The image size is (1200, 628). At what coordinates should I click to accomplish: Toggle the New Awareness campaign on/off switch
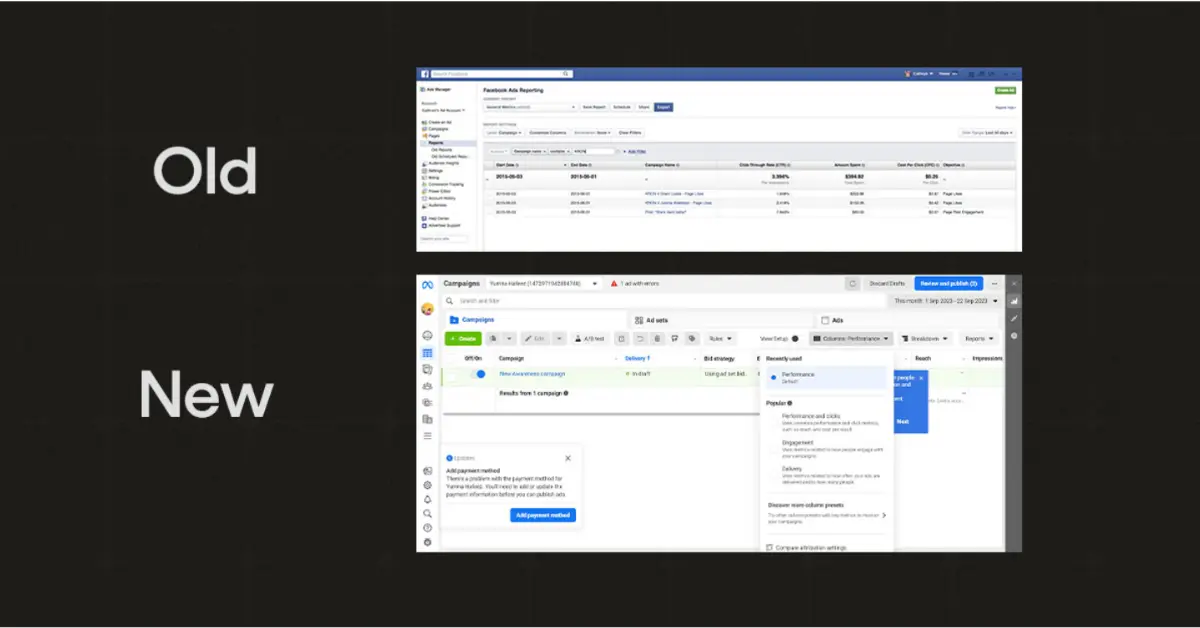tap(478, 374)
